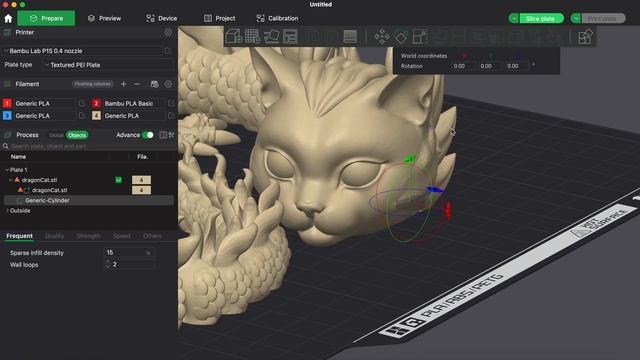Screen dimensions: 640x360
Task: Toggle dragonCat.stl printable checkbox
Action: pyautogui.click(x=118, y=180)
